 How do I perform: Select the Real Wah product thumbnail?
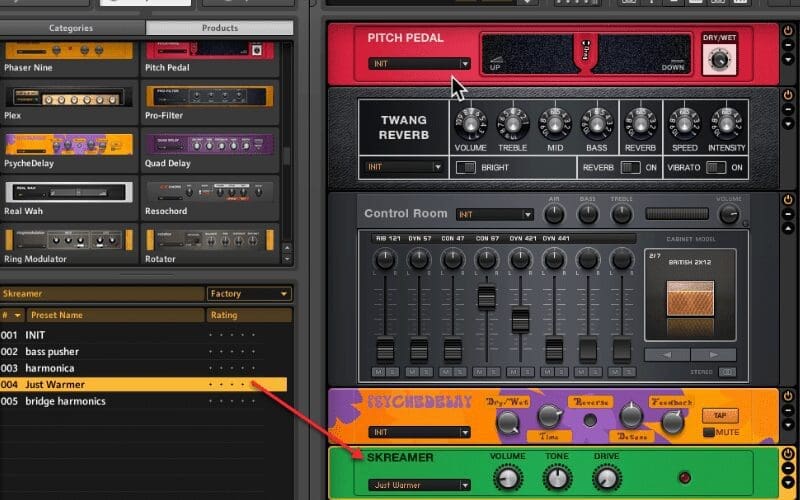(69, 193)
